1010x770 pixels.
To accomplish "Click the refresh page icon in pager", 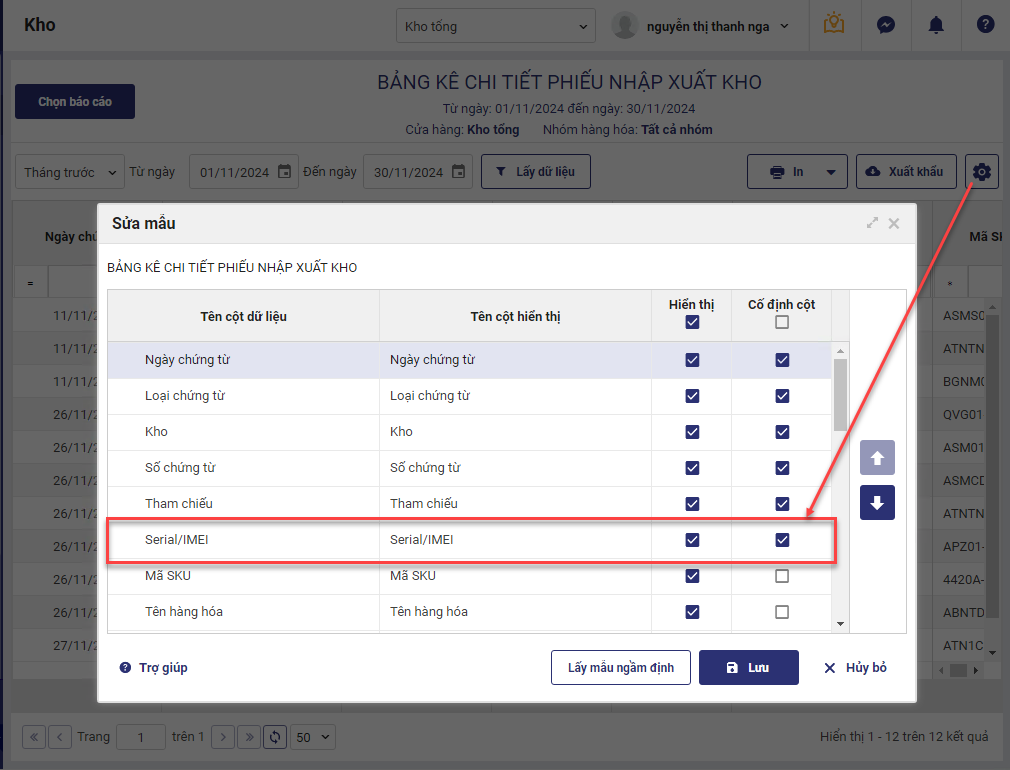I will click(x=275, y=737).
